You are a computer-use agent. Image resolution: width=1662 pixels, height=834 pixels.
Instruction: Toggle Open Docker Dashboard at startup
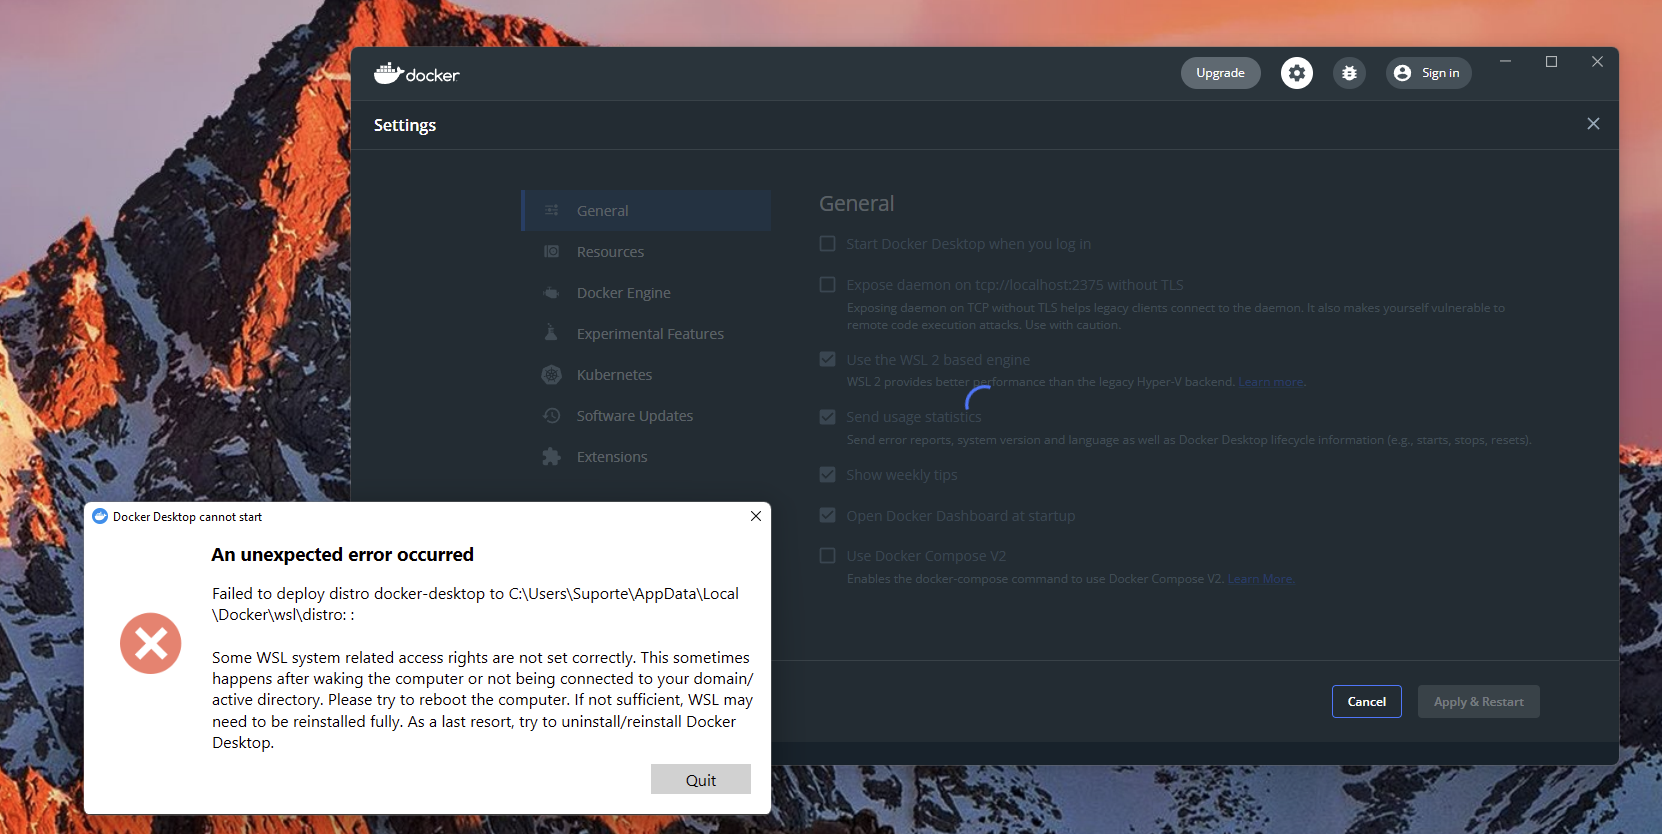pyautogui.click(x=827, y=515)
